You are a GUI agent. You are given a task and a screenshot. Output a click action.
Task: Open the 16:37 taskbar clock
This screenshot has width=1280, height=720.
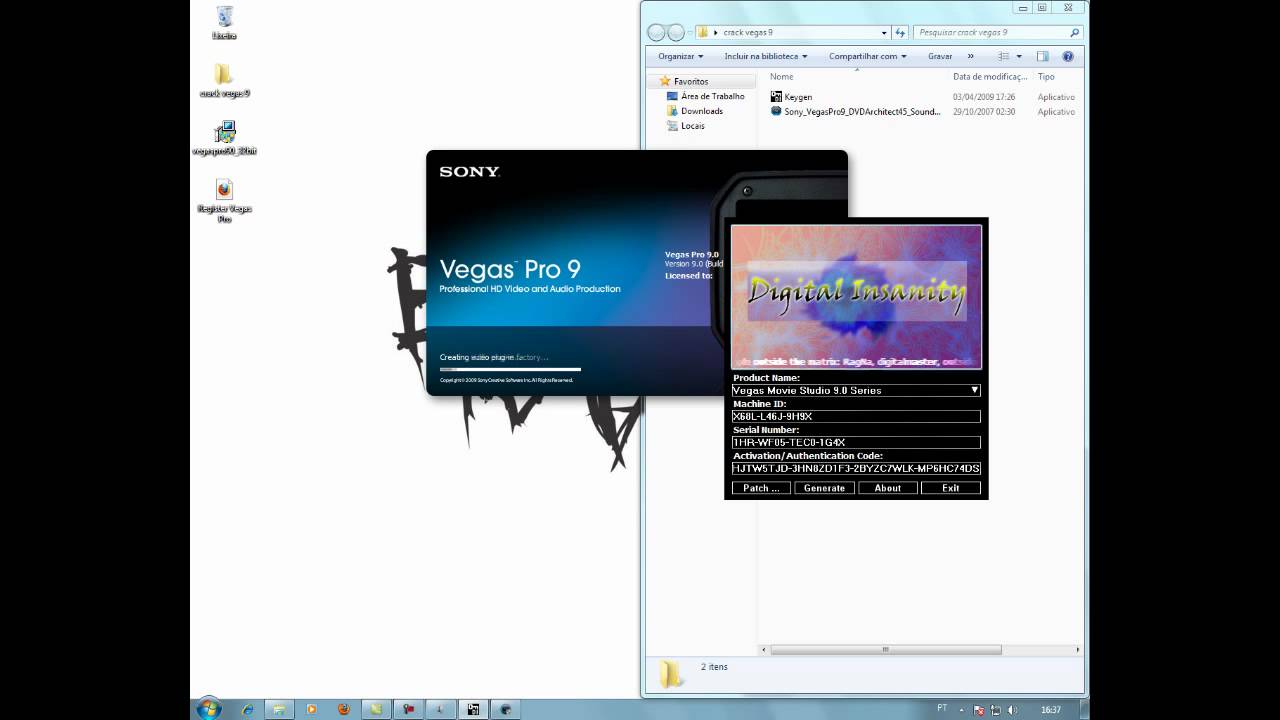point(1050,710)
